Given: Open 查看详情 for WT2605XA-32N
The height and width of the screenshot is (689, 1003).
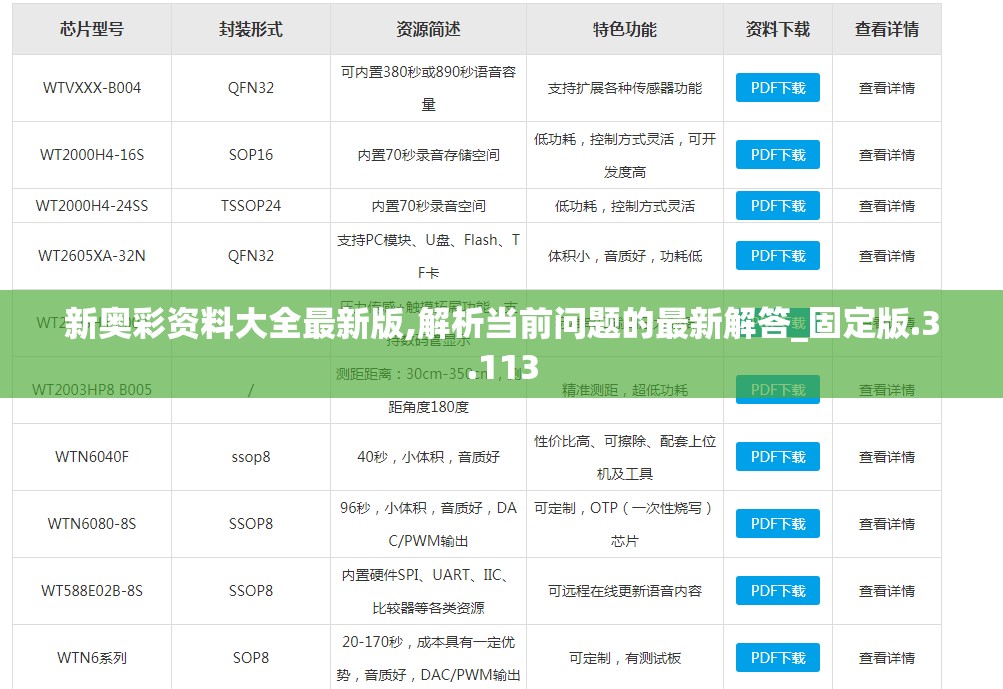Looking at the screenshot, I should pyautogui.click(x=887, y=256).
